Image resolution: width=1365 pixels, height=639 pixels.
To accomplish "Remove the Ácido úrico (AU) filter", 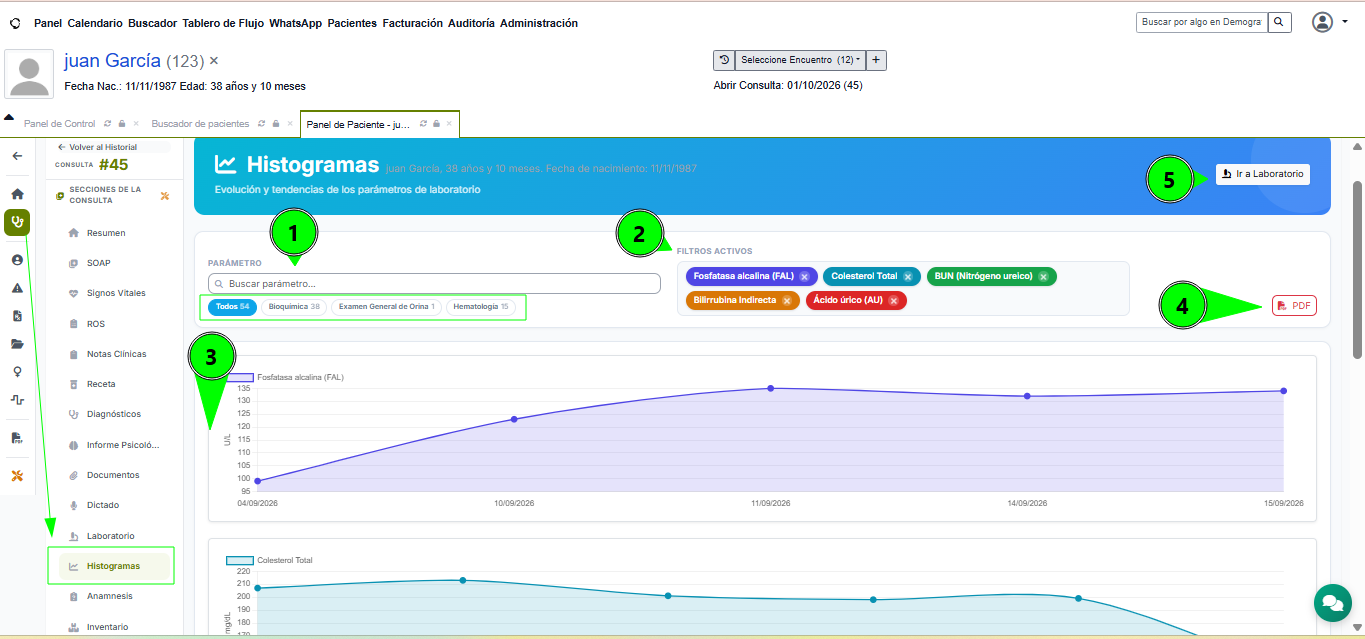I will pos(893,300).
